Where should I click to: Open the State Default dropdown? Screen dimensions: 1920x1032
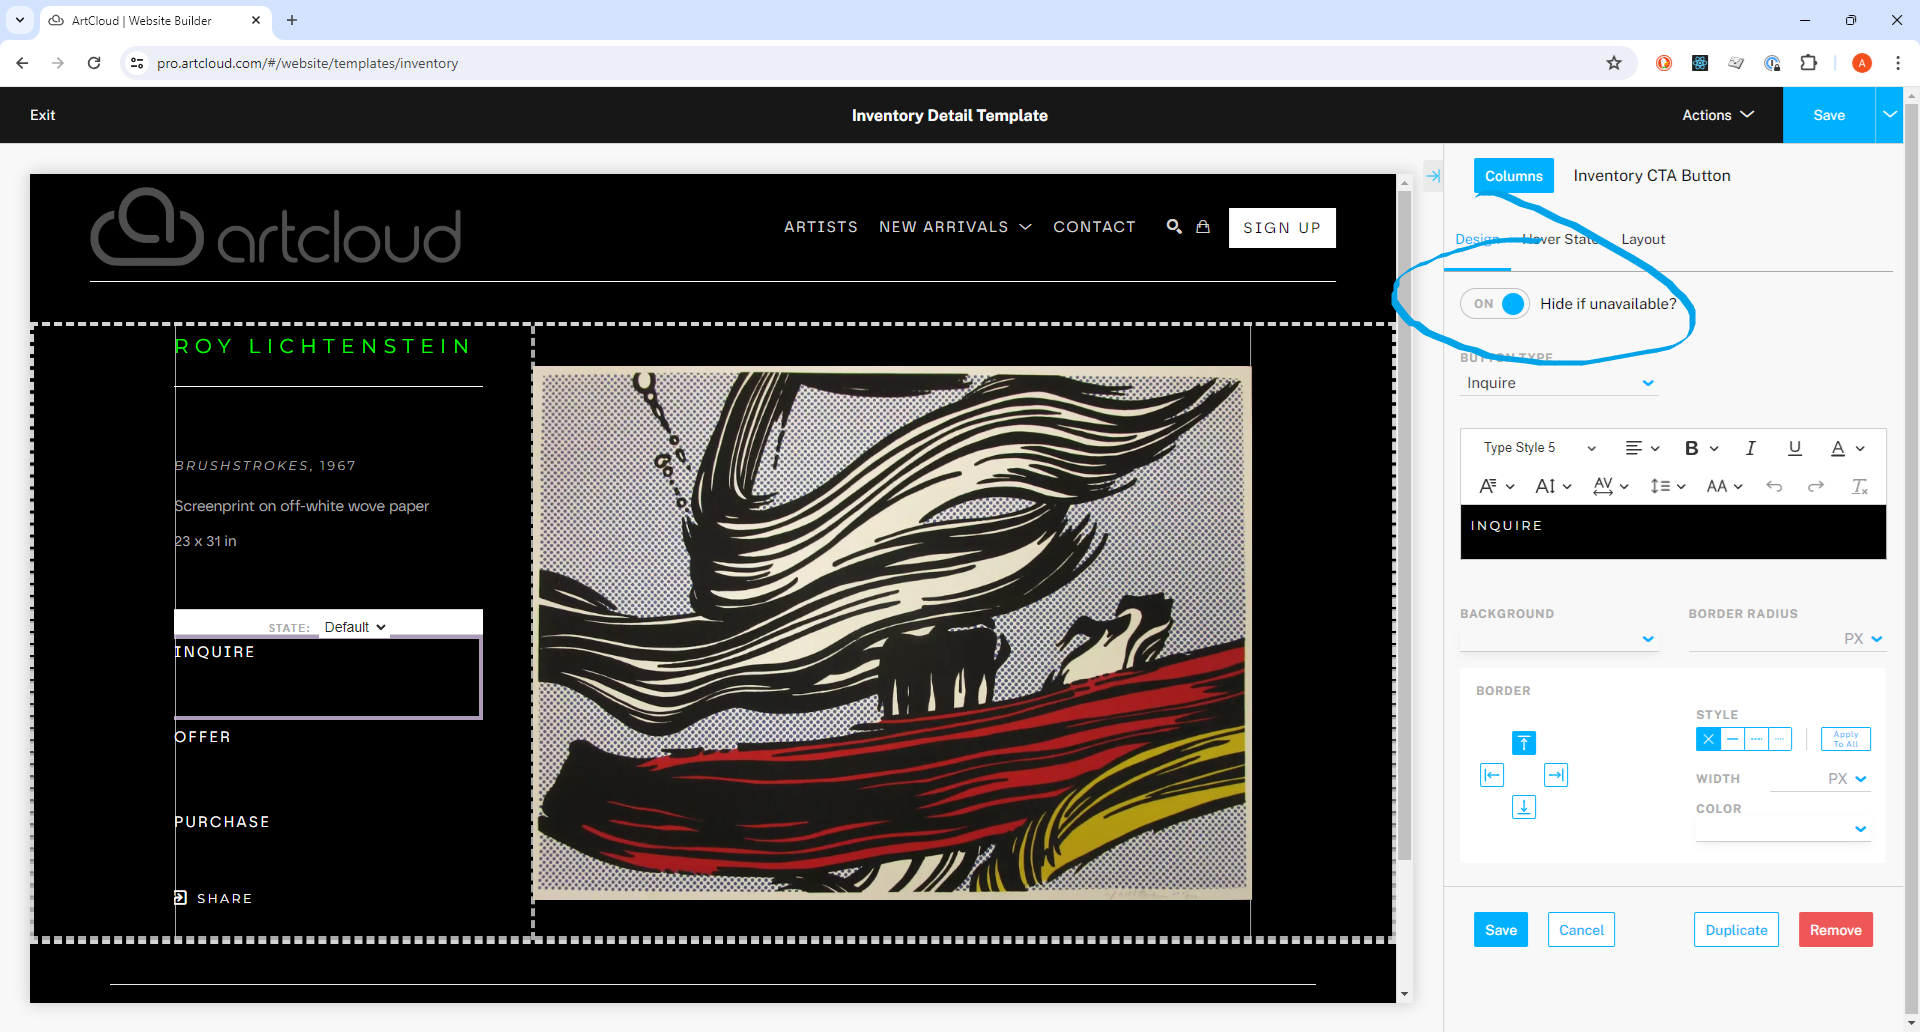pyautogui.click(x=355, y=627)
